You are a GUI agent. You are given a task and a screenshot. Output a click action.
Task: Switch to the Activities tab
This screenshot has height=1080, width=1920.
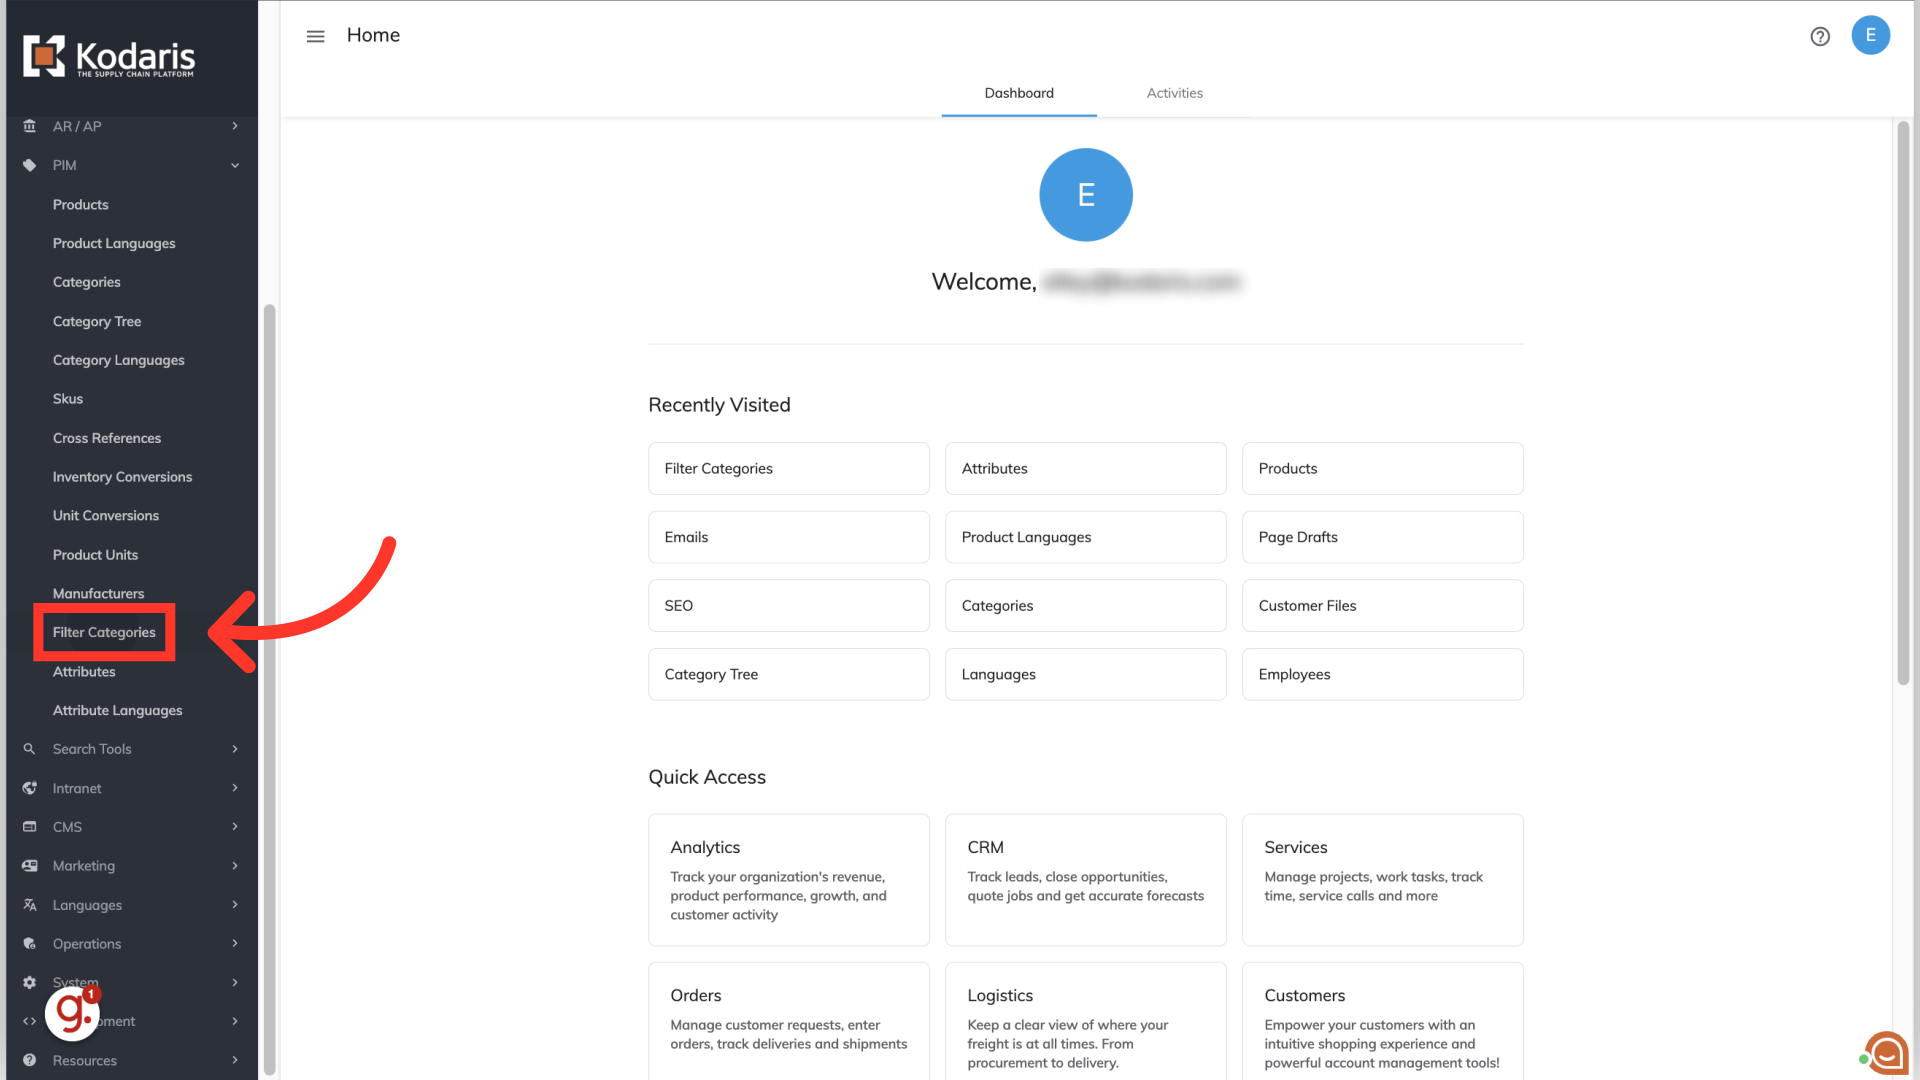coord(1174,93)
